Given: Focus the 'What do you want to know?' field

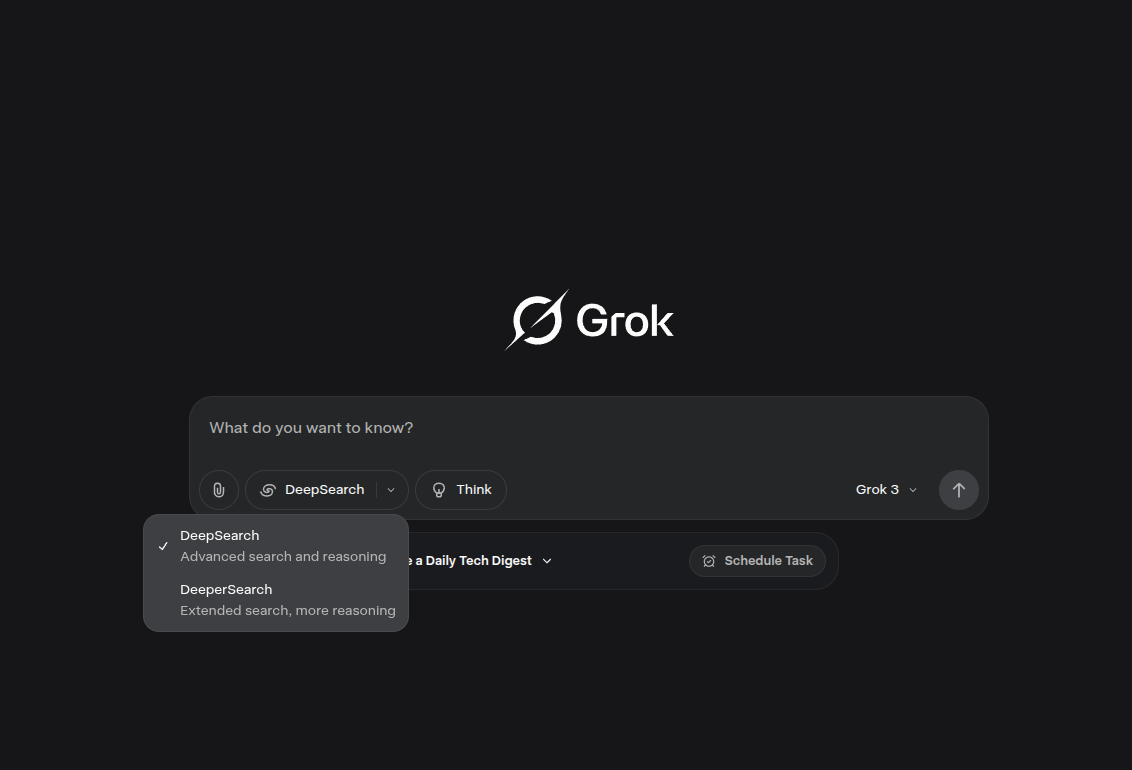Looking at the screenshot, I should [x=588, y=428].
